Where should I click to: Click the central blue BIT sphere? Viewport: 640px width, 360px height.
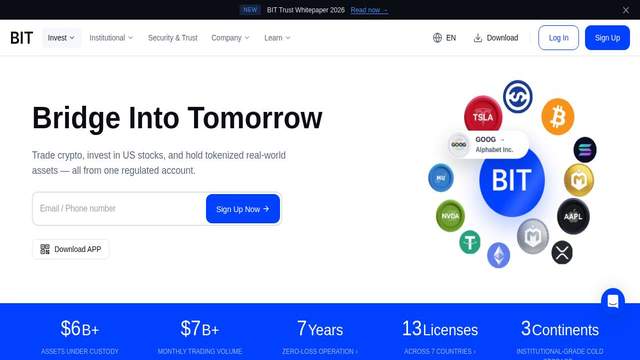(x=512, y=182)
